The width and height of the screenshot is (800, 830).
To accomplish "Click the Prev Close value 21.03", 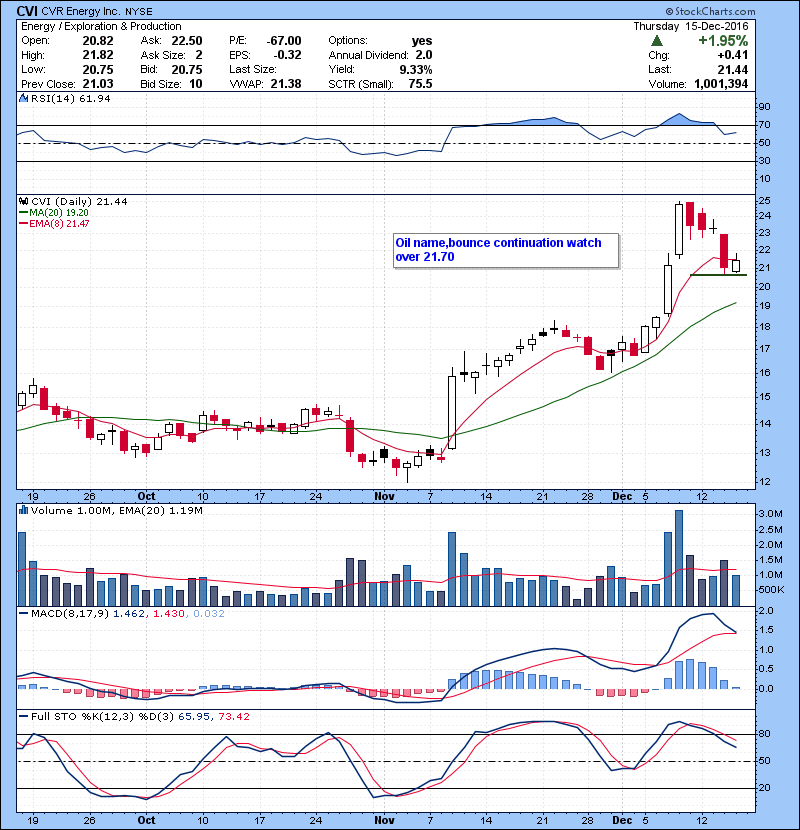I will pos(98,84).
